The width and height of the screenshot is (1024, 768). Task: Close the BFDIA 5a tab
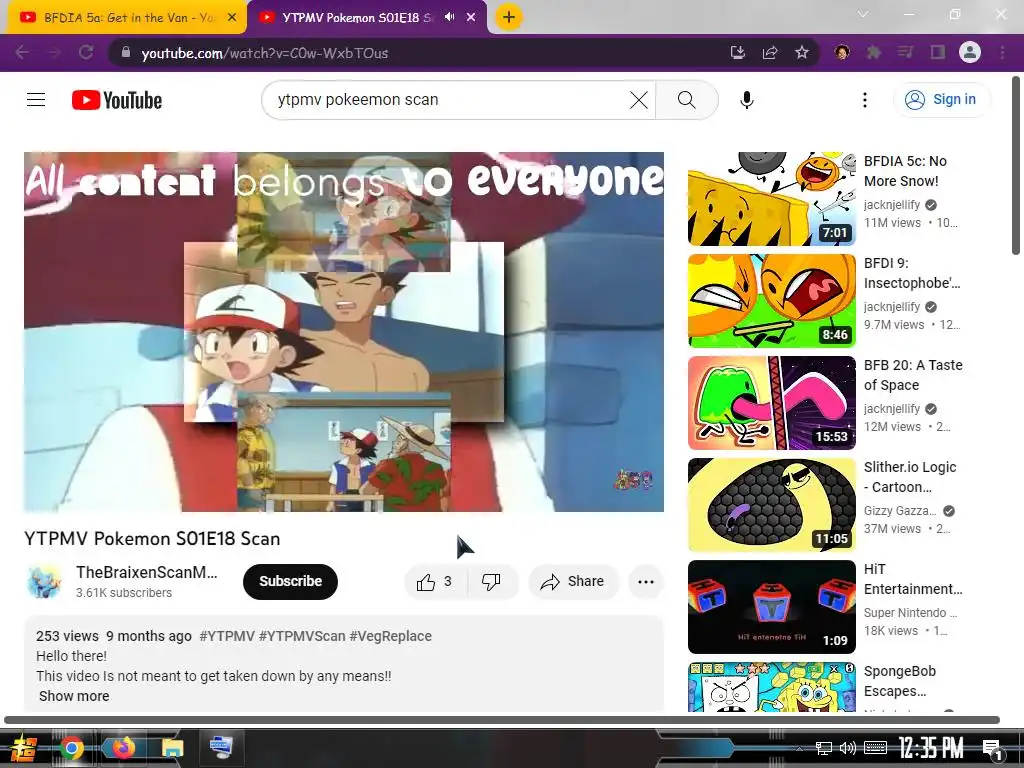point(232,18)
